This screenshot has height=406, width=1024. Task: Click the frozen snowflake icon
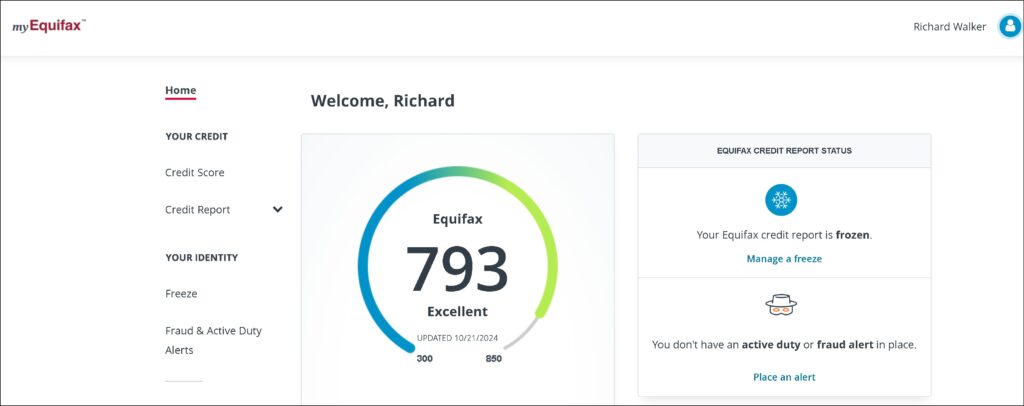(x=781, y=200)
